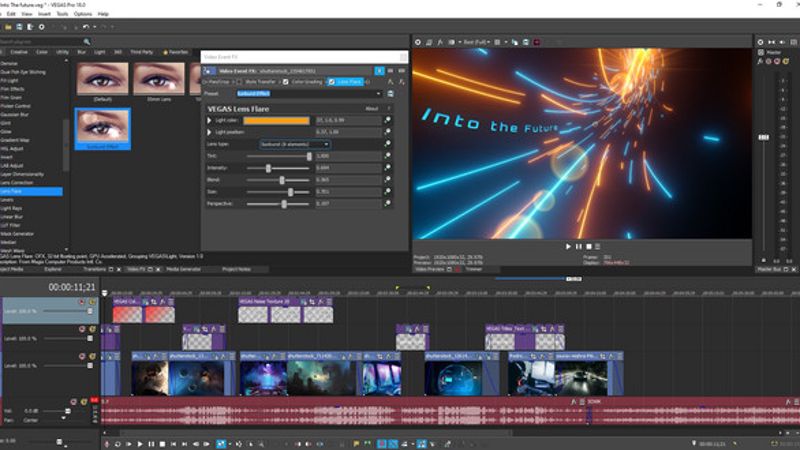The image size is (800, 450).
Task: Select the 50mm Lens preset thumbnail
Action: 159,79
